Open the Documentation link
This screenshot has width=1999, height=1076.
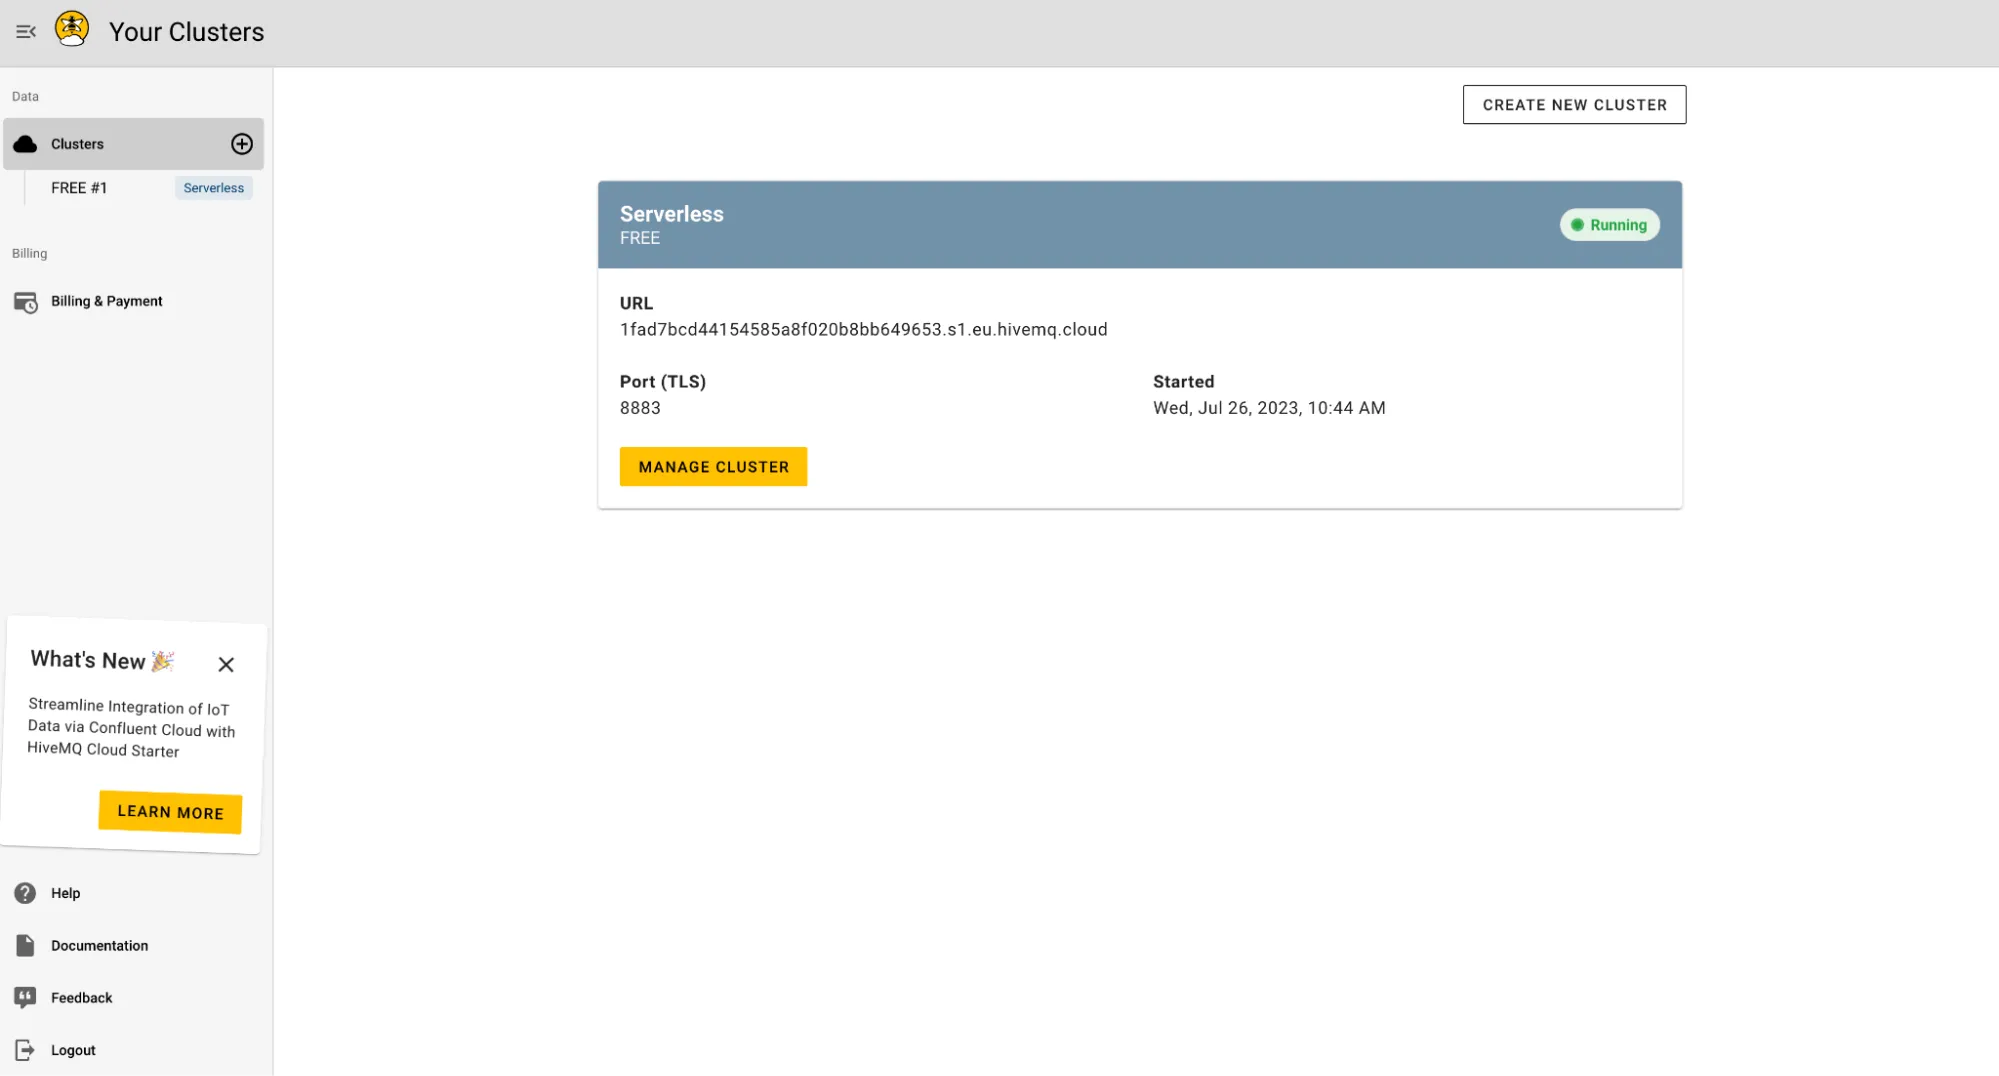tap(99, 945)
